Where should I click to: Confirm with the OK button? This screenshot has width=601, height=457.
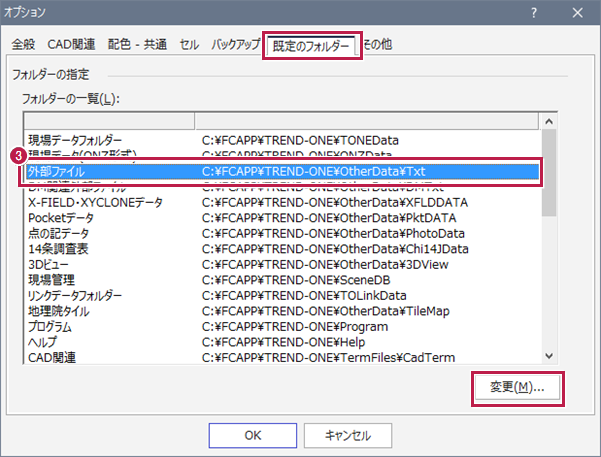click(x=253, y=435)
